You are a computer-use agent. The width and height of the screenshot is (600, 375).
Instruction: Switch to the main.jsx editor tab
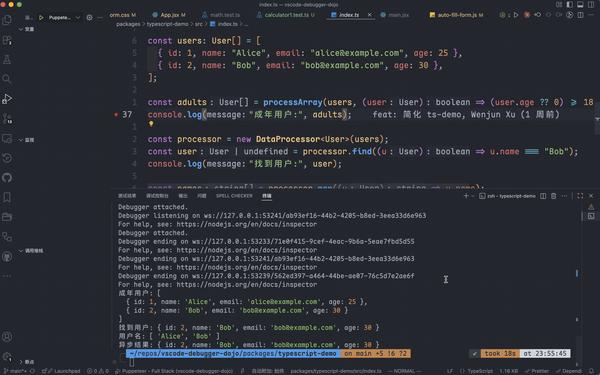point(395,15)
